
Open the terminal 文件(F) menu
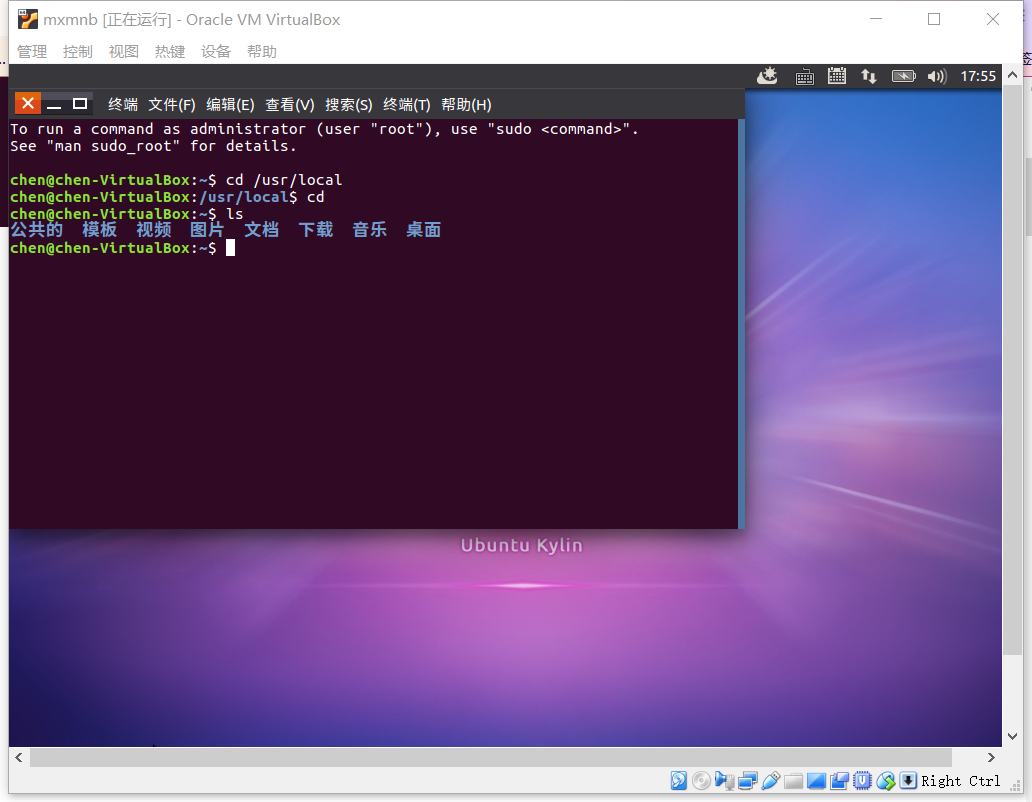172,105
